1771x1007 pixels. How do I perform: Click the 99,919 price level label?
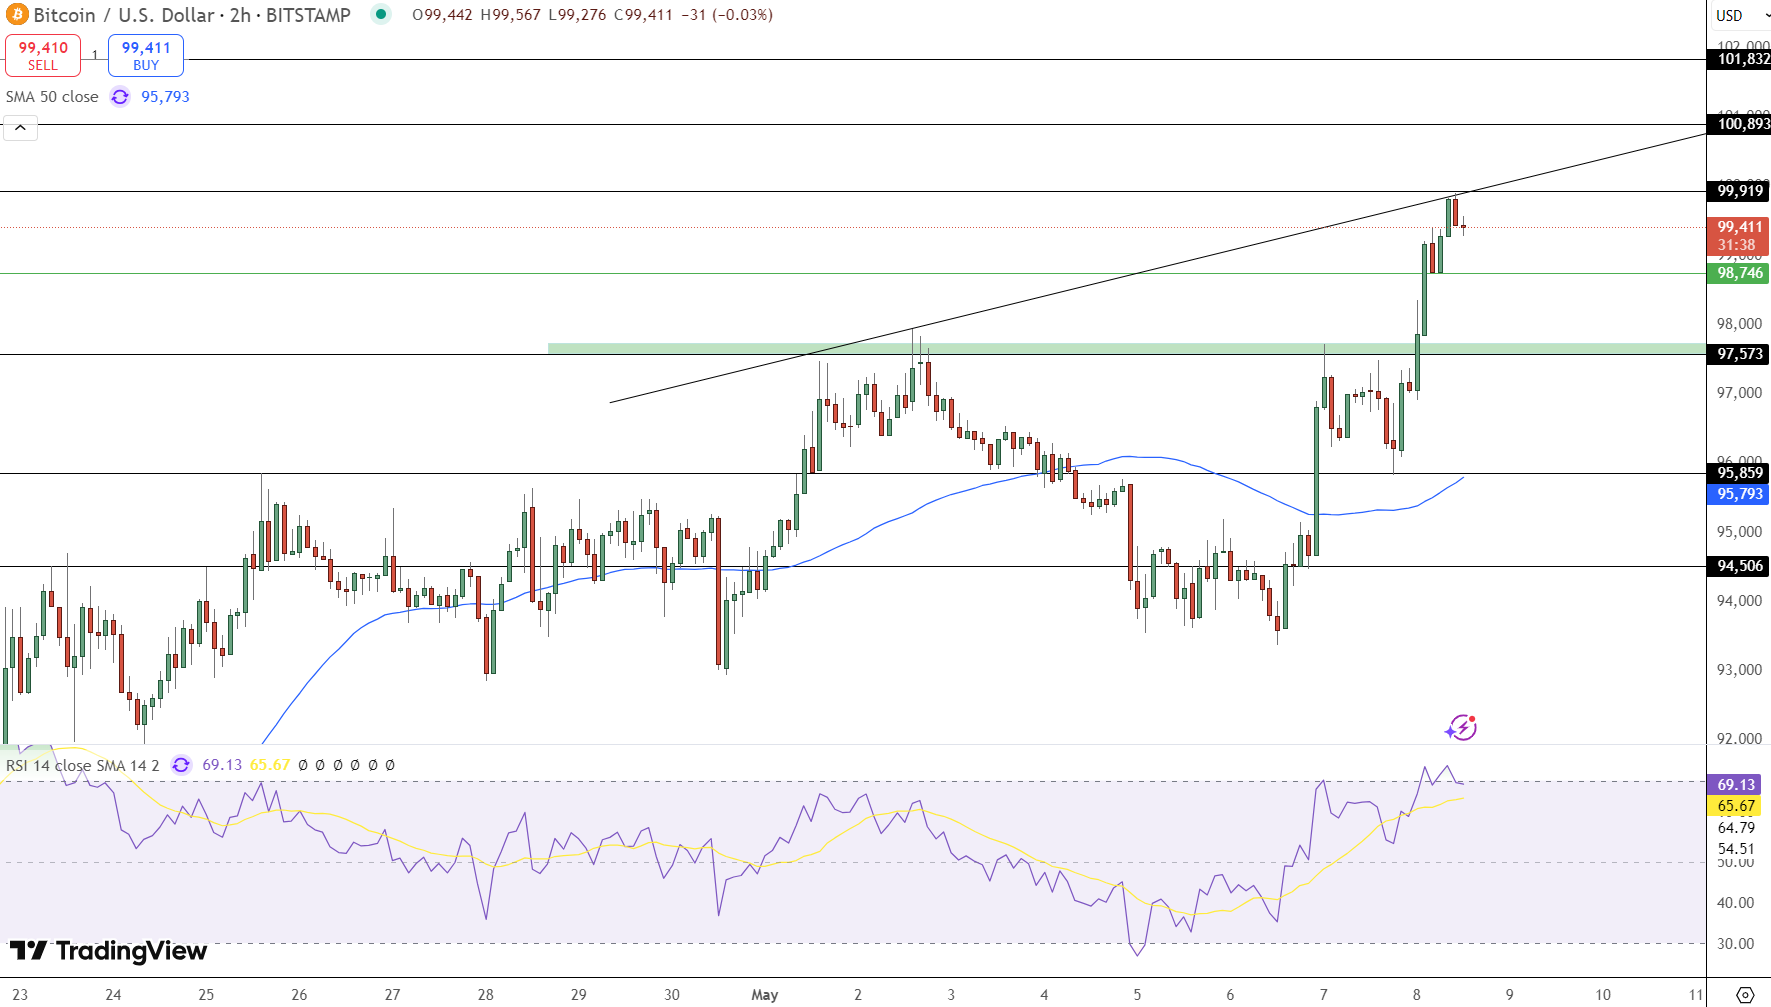pyautogui.click(x=1738, y=191)
